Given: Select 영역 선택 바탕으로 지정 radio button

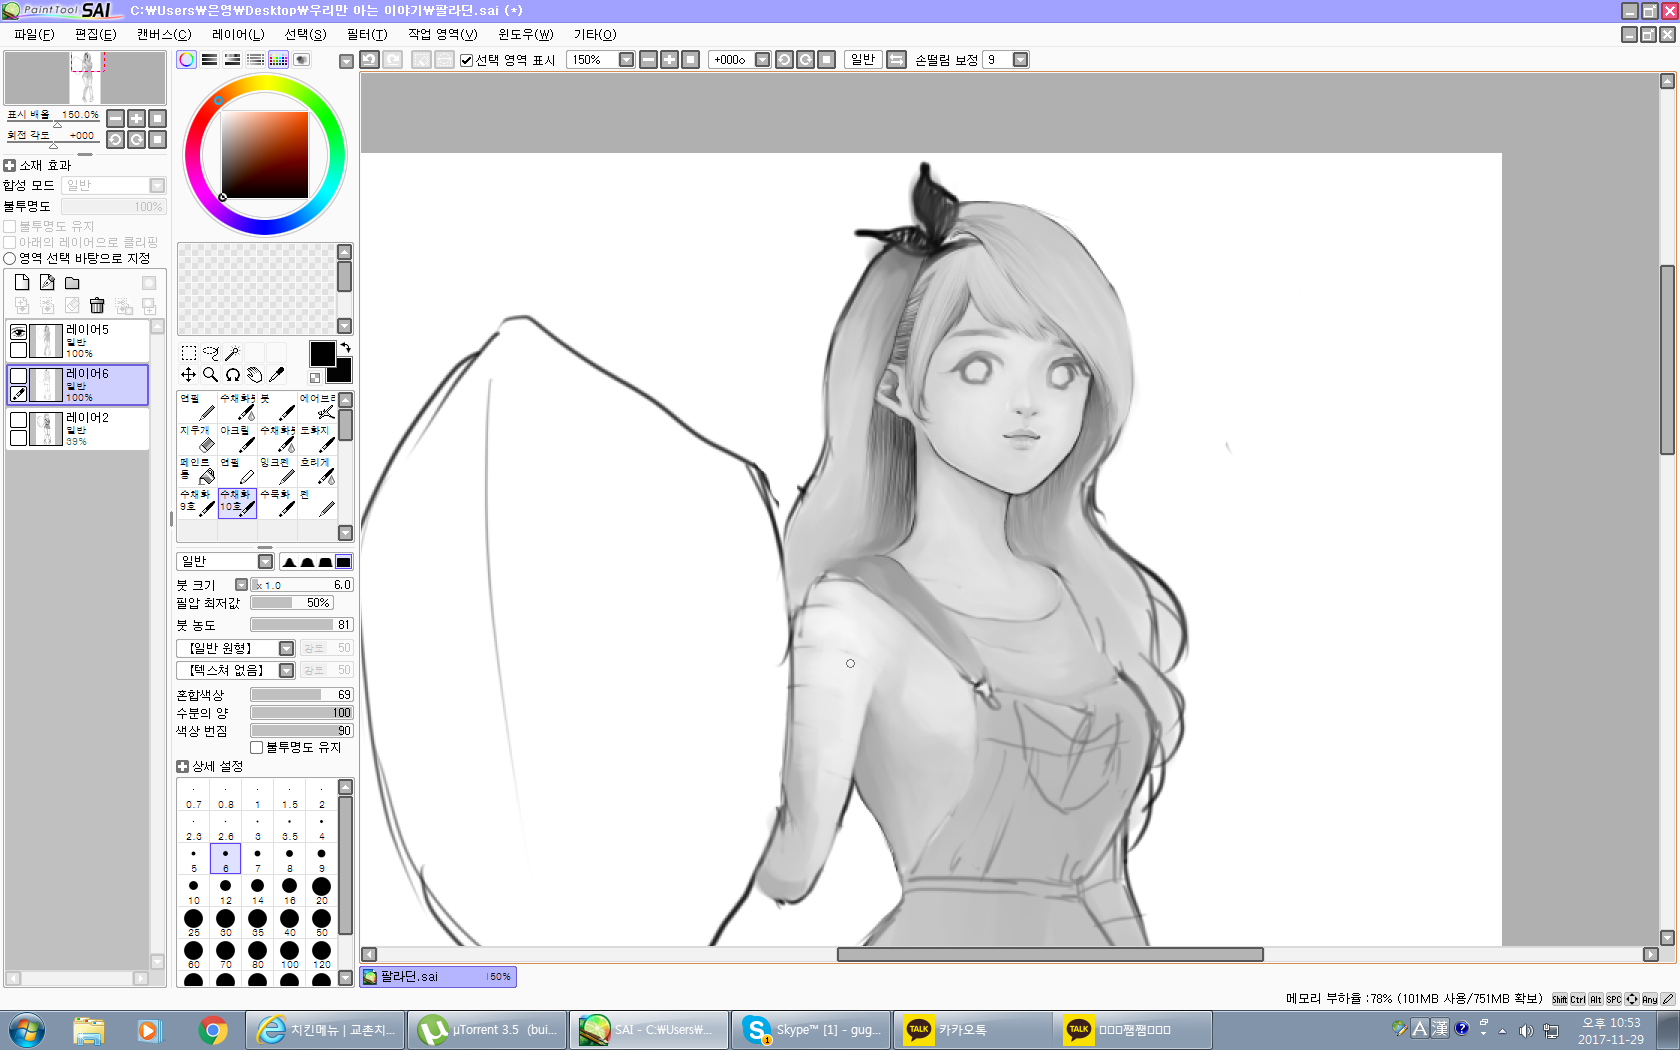Looking at the screenshot, I should coord(10,259).
